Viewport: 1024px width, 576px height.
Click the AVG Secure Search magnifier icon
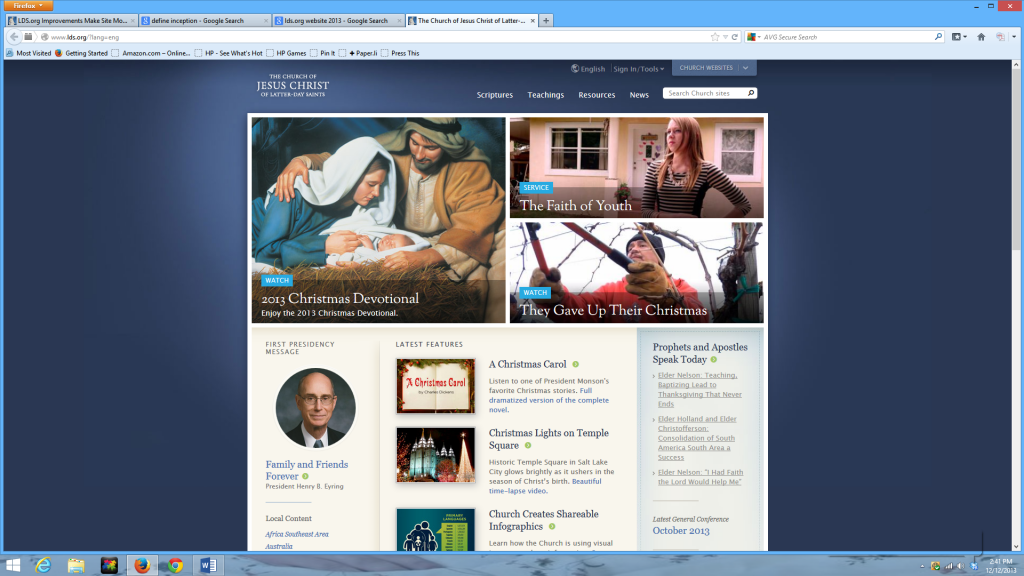[x=938, y=36]
